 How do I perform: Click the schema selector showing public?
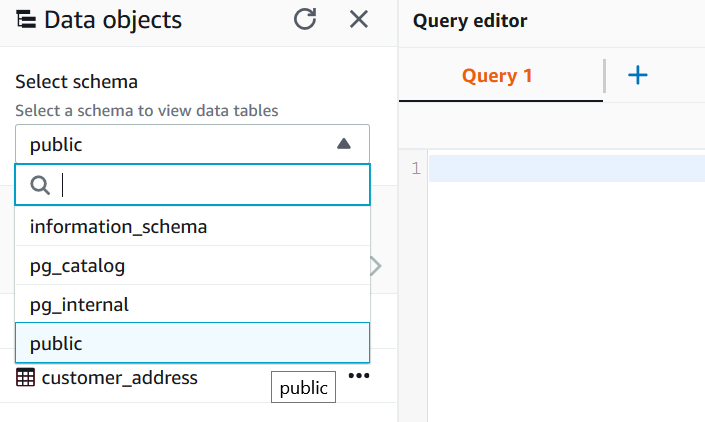click(180, 144)
